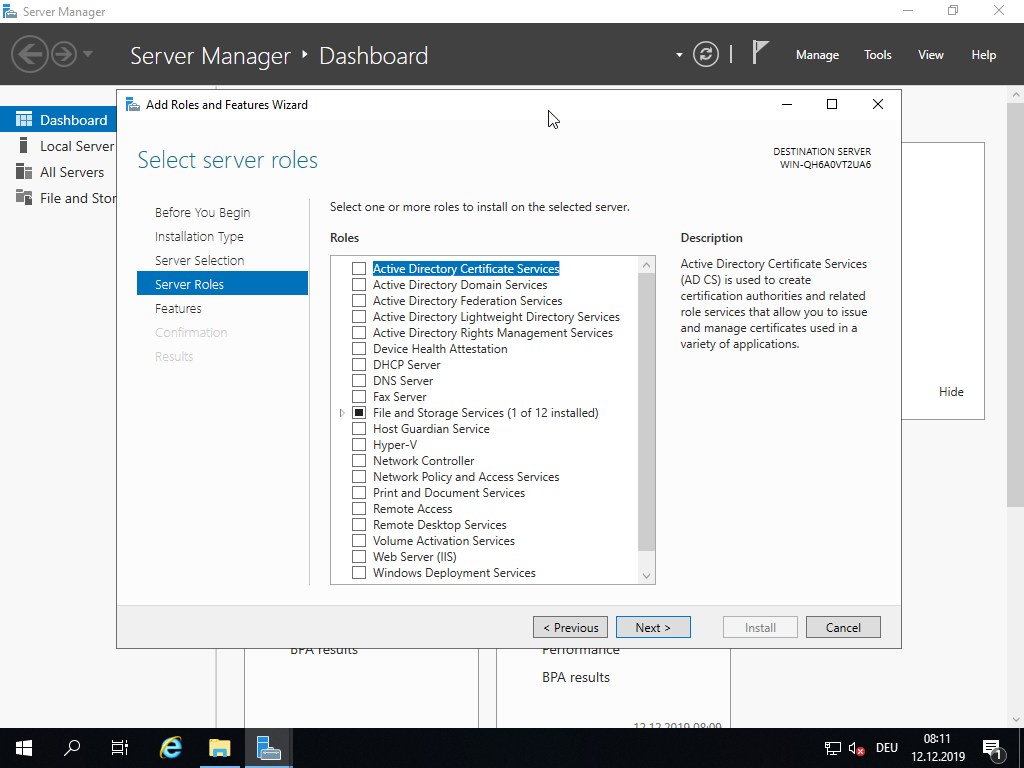The width and height of the screenshot is (1024, 768).
Task: Click the File and Storage icon
Action: (x=24, y=197)
